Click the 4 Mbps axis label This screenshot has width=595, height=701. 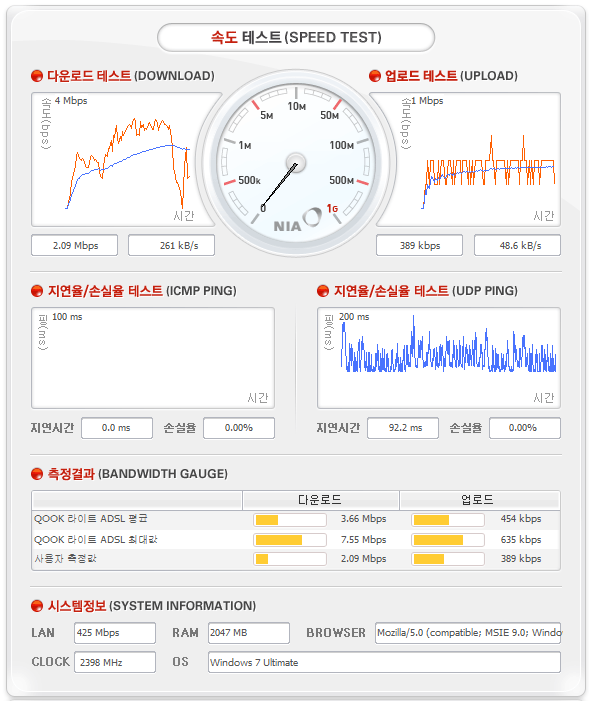(71, 101)
